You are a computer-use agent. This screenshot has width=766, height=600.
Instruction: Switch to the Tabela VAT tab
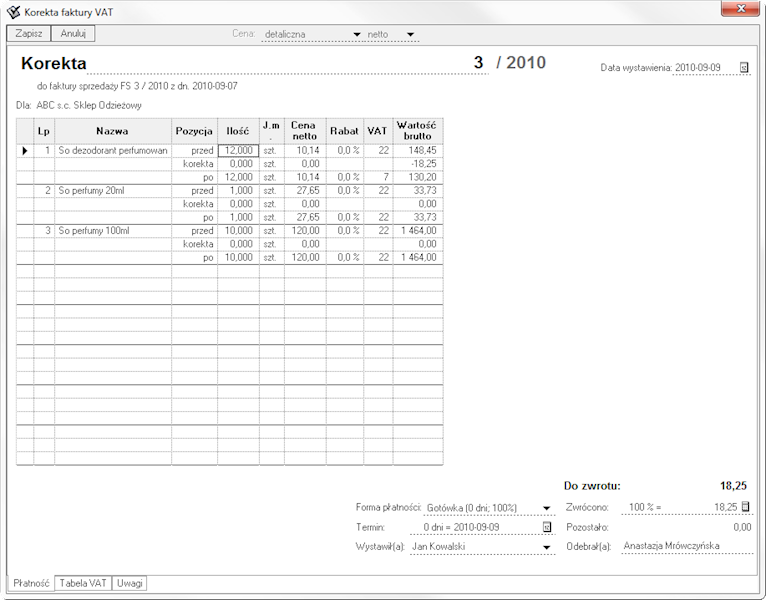coord(84,583)
